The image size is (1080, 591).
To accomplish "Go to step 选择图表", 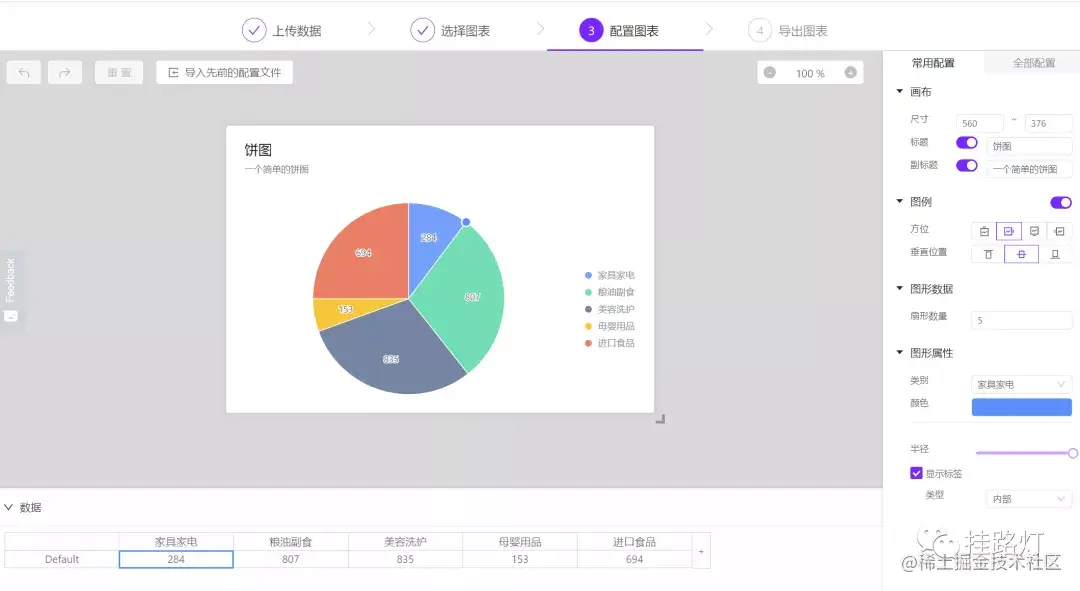I will tap(450, 30).
